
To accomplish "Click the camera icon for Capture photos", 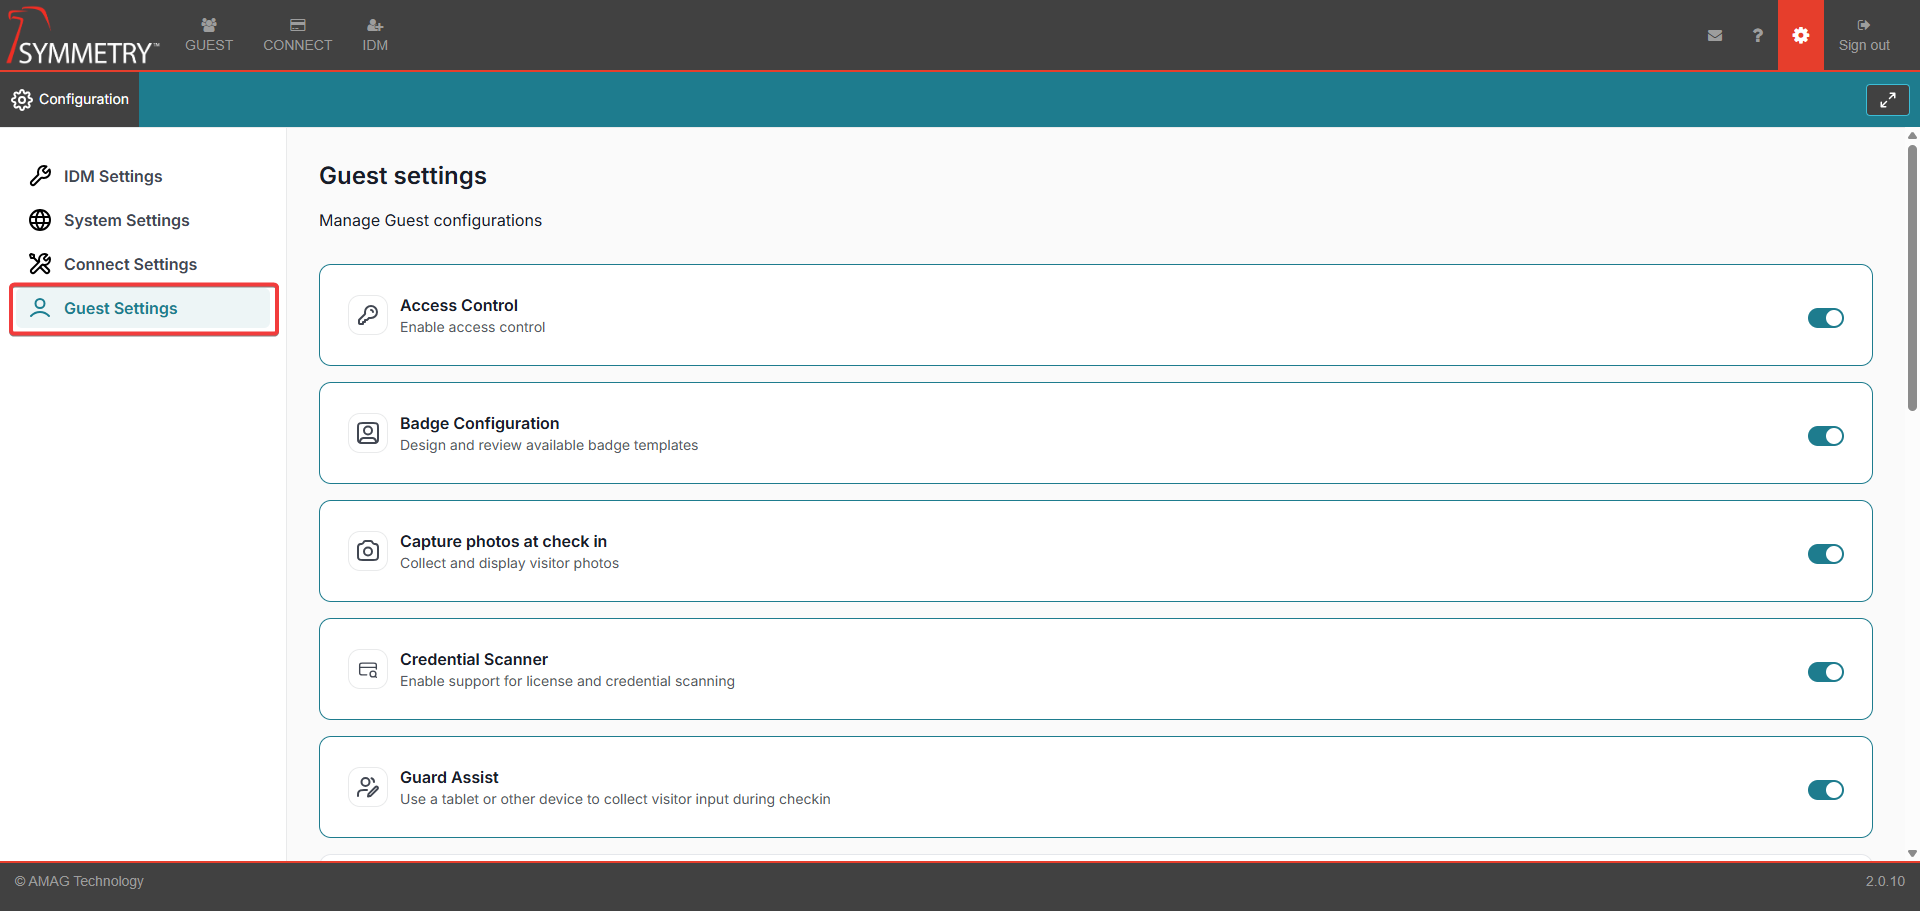I will coord(368,551).
